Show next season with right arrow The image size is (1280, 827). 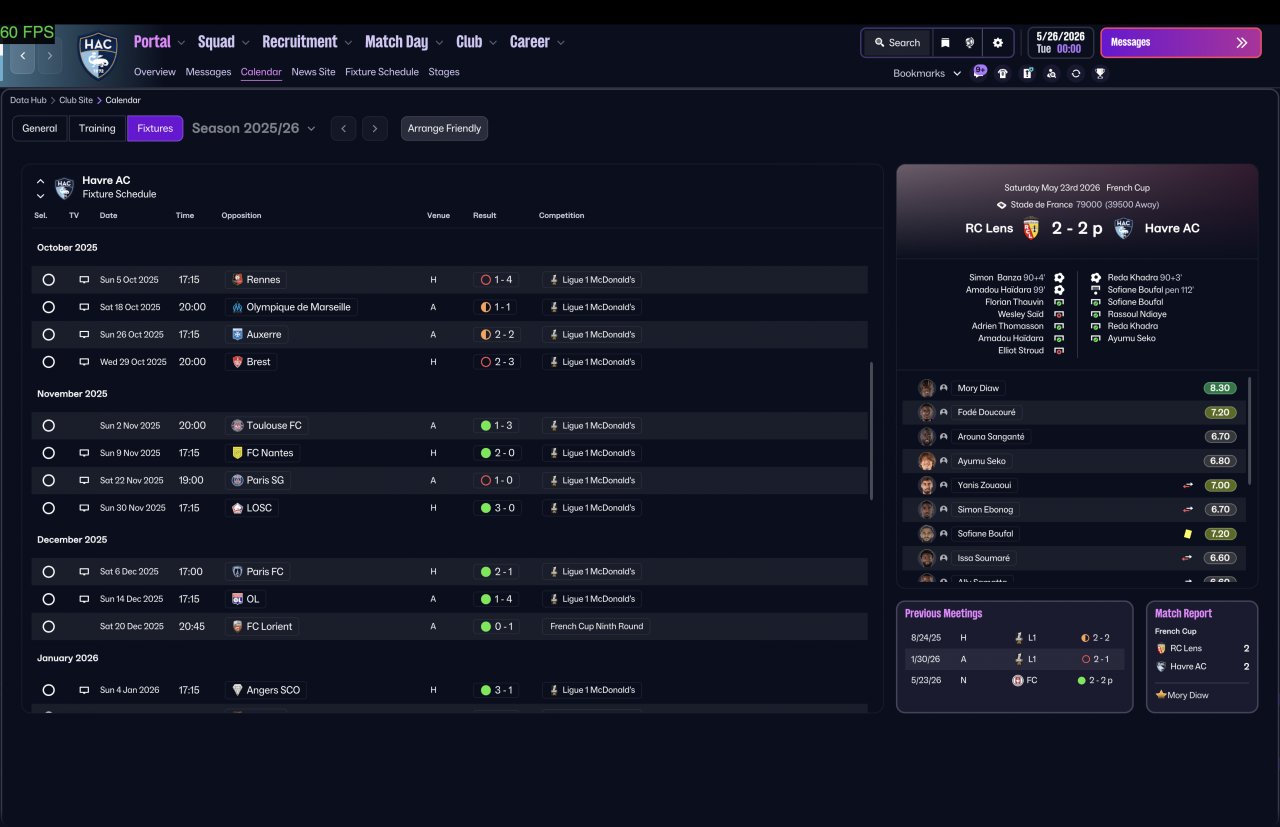(375, 128)
